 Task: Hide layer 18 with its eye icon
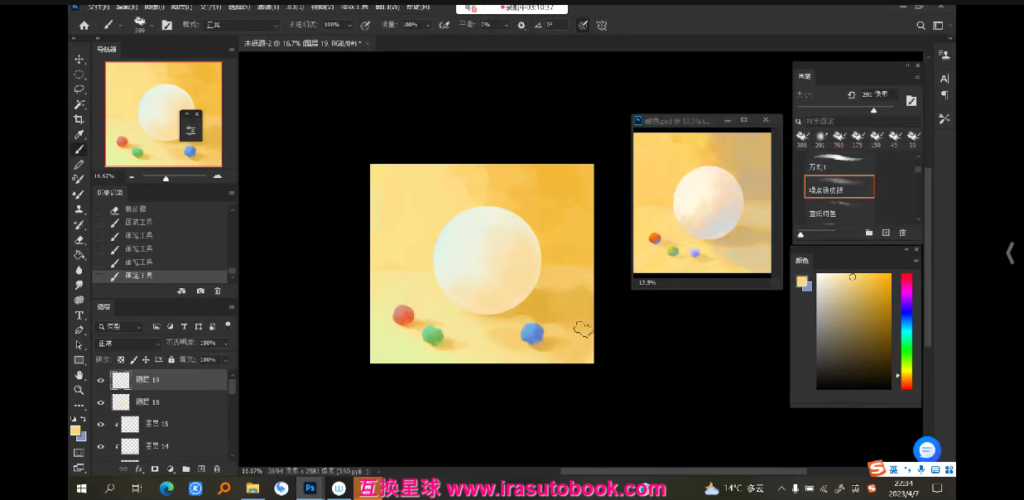[x=101, y=402]
